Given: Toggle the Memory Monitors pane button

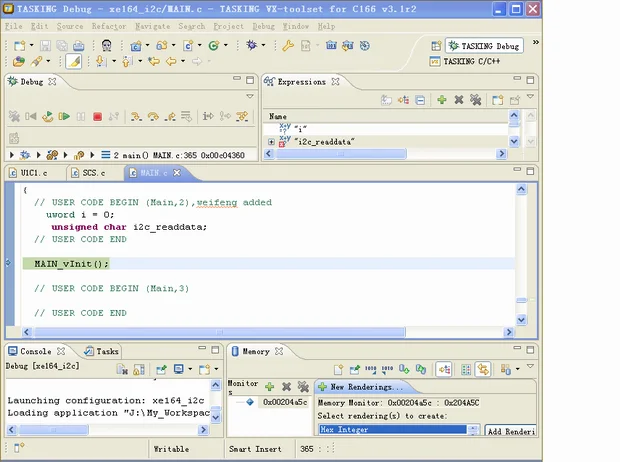Looking at the screenshot, I should pyautogui.click(x=444, y=369).
